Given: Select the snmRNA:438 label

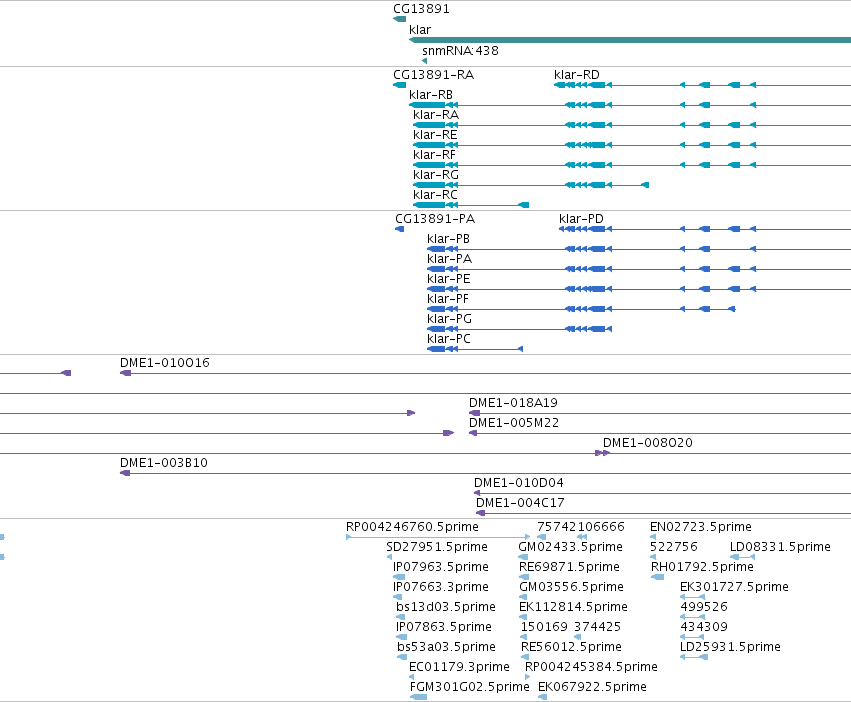Looking at the screenshot, I should coord(460,50).
